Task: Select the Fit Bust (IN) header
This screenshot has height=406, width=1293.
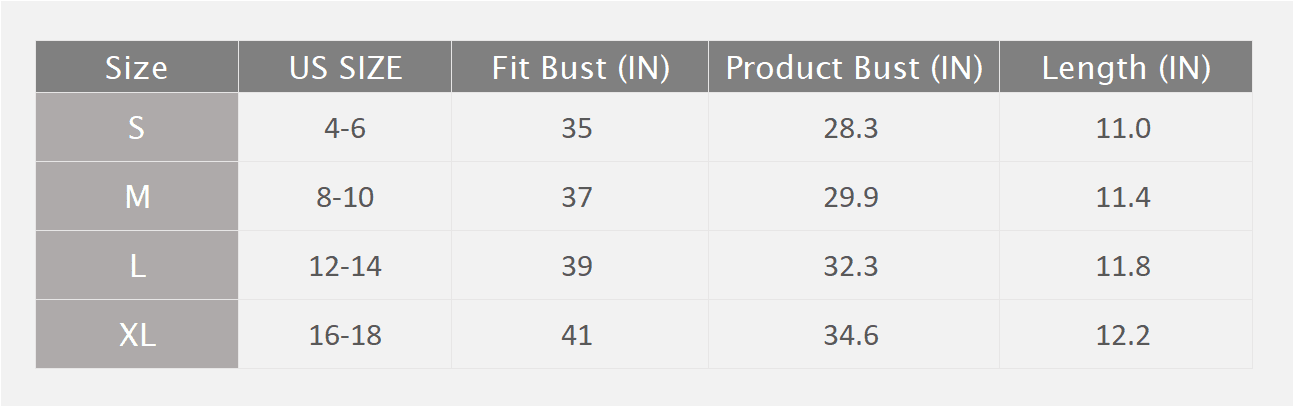Action: pos(580,67)
